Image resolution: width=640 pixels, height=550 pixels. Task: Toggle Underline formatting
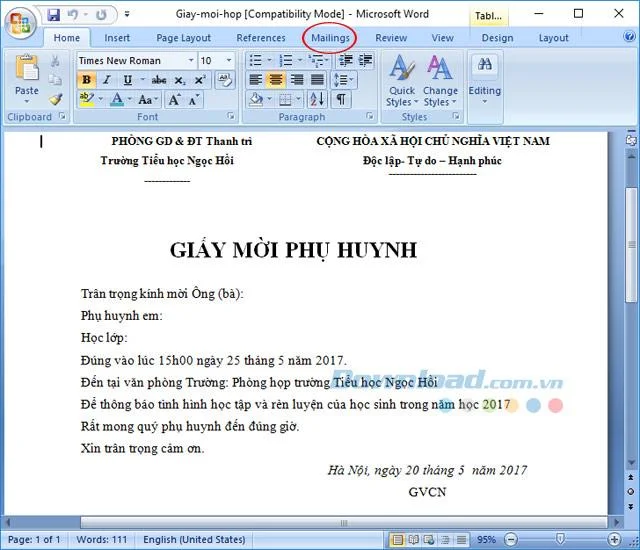pyautogui.click(x=128, y=80)
